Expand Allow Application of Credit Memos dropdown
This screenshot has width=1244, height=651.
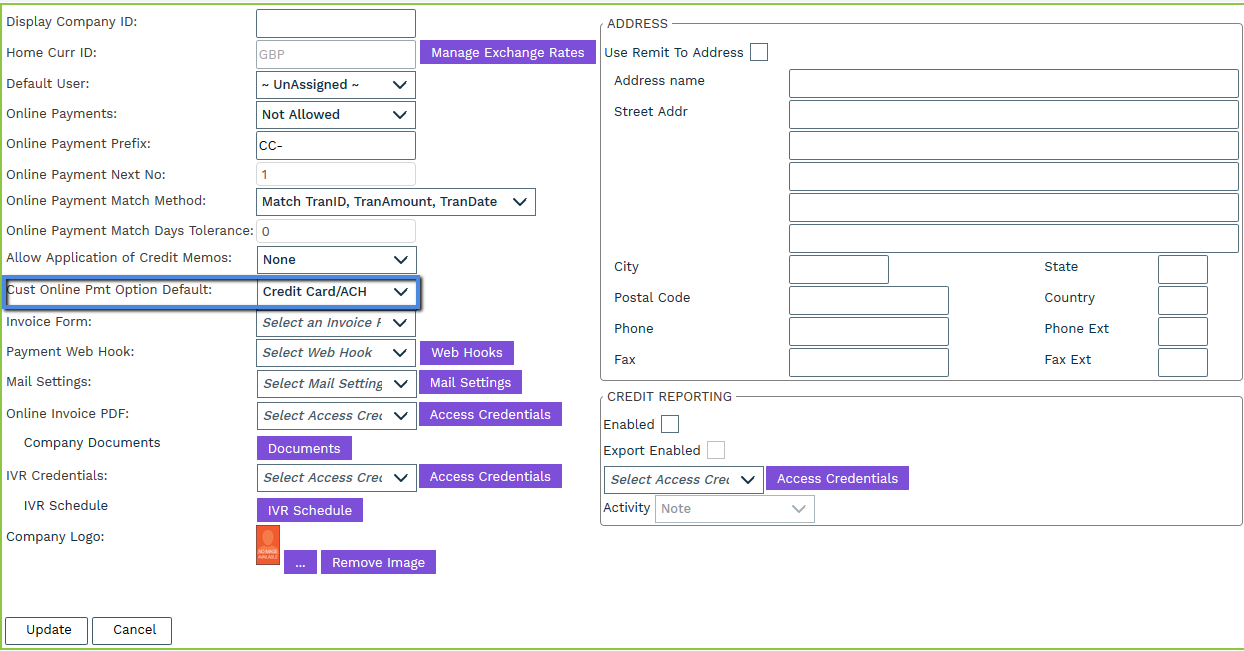[x=336, y=260]
